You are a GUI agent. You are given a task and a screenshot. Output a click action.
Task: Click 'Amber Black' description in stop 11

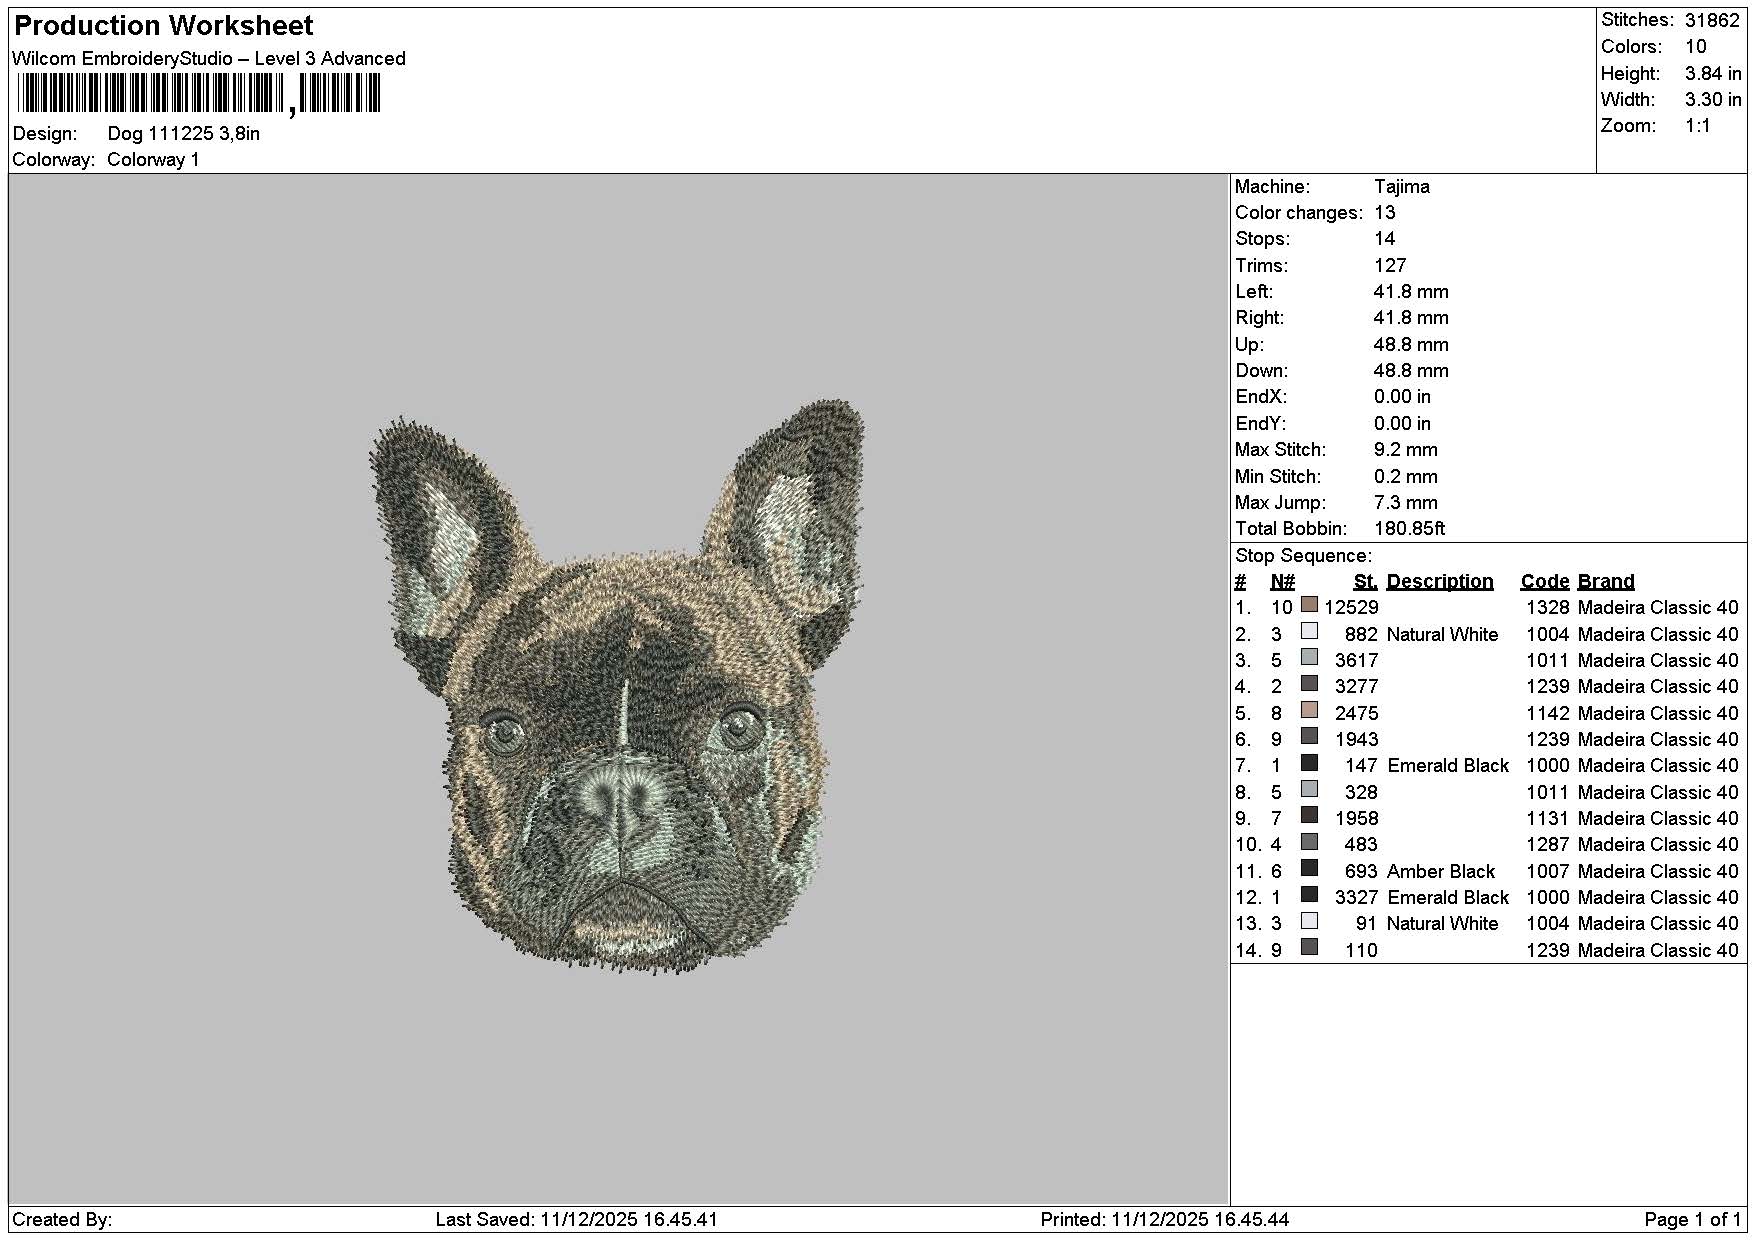click(x=1441, y=872)
